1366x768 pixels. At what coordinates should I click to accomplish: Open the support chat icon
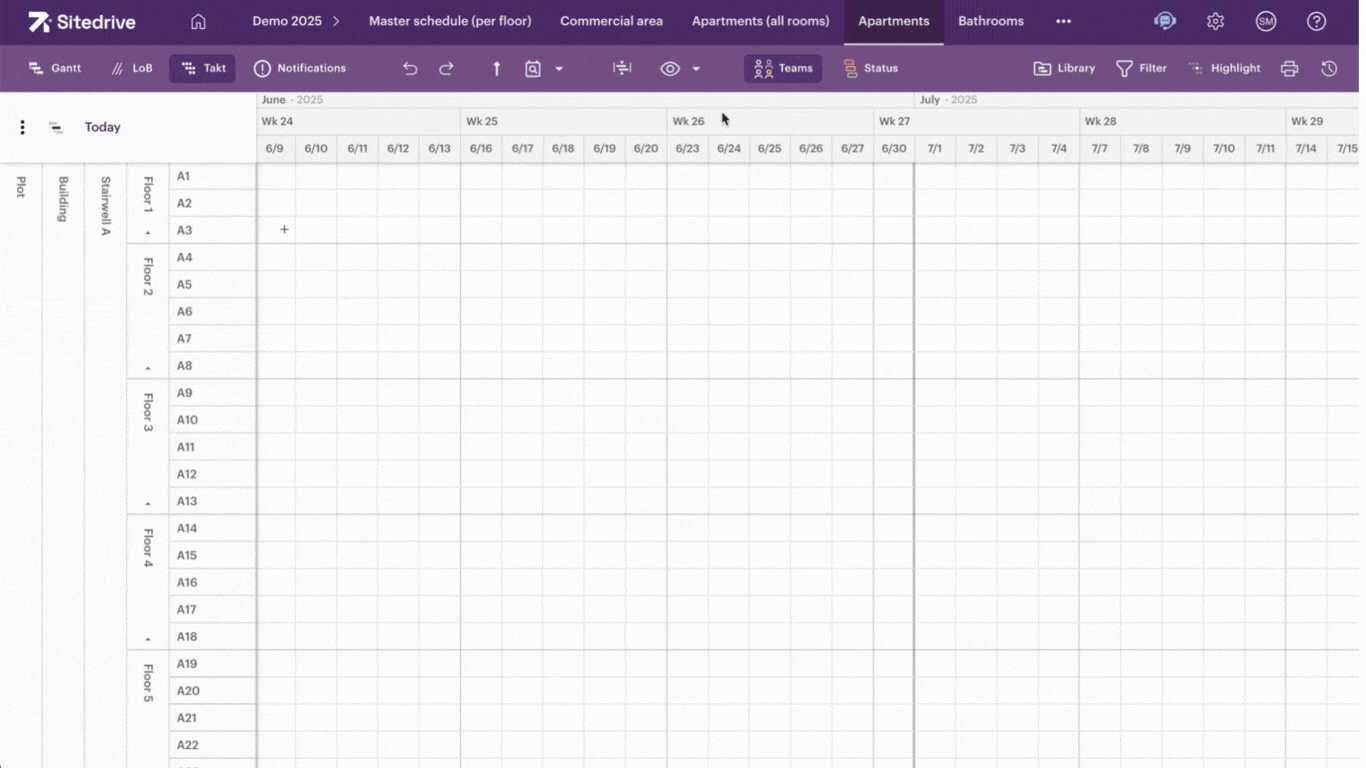1165,21
